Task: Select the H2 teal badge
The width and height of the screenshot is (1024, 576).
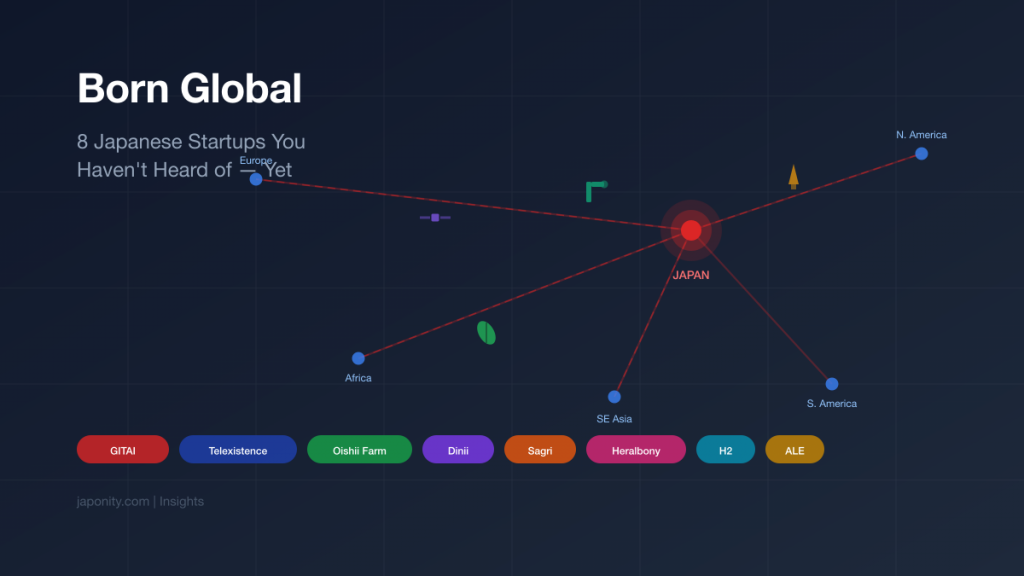Action: tap(725, 449)
